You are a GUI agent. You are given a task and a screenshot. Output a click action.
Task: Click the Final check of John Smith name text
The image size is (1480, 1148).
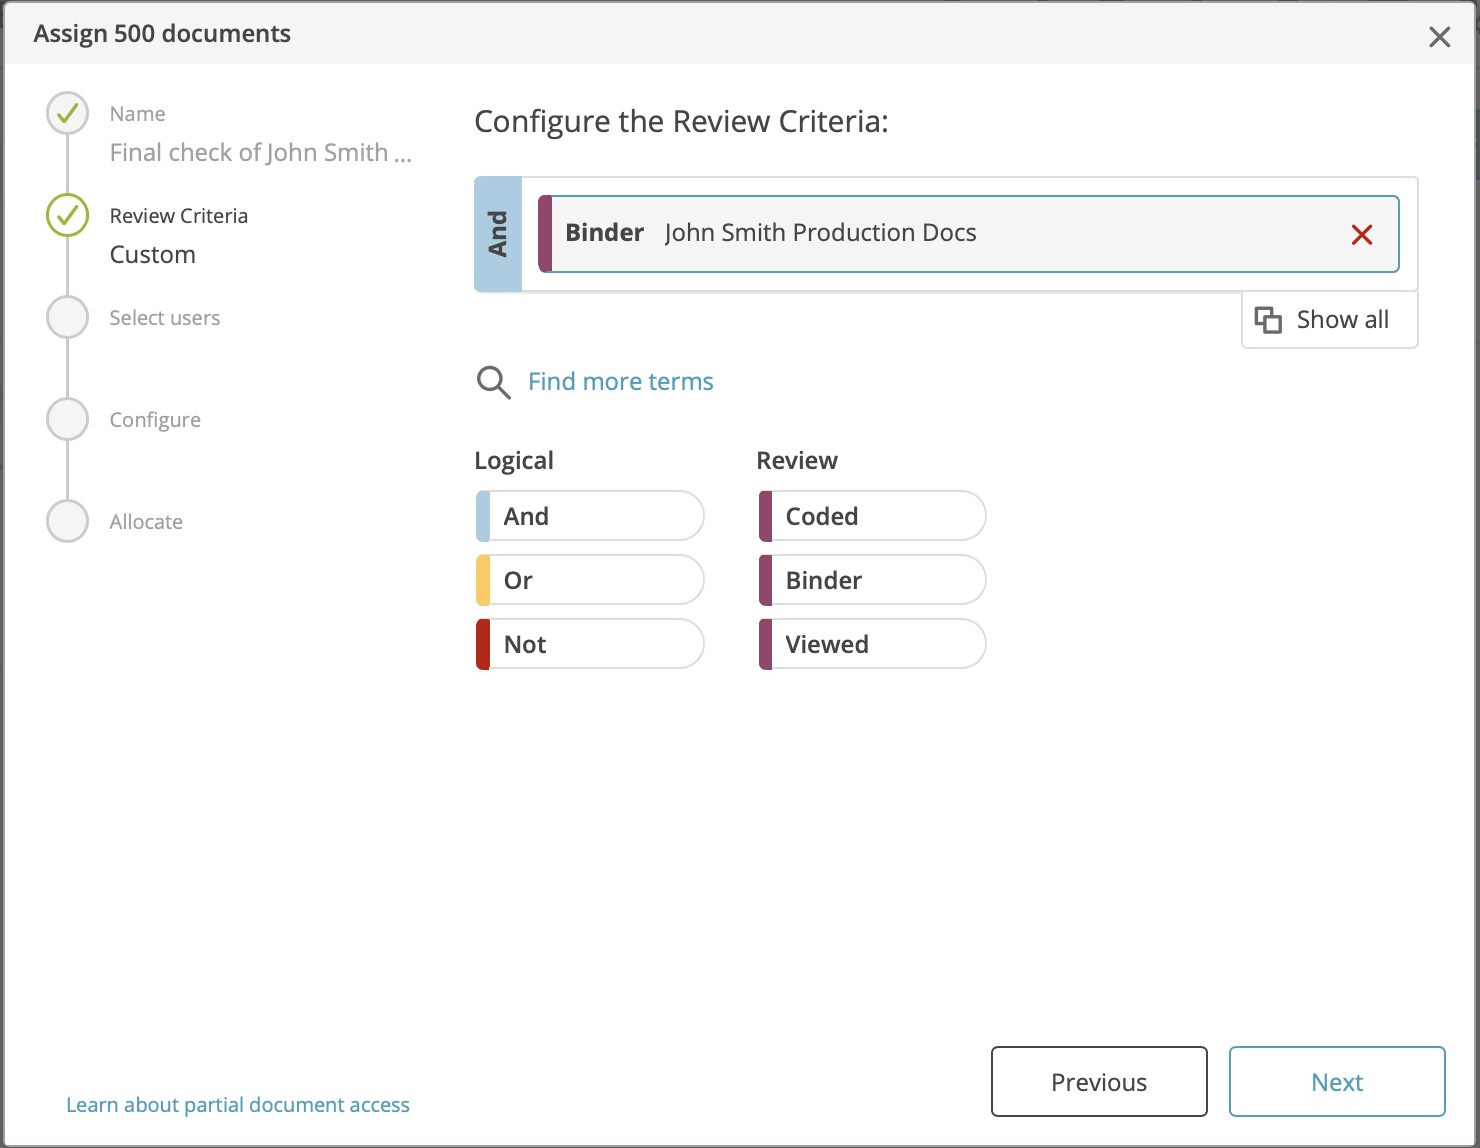coord(261,153)
